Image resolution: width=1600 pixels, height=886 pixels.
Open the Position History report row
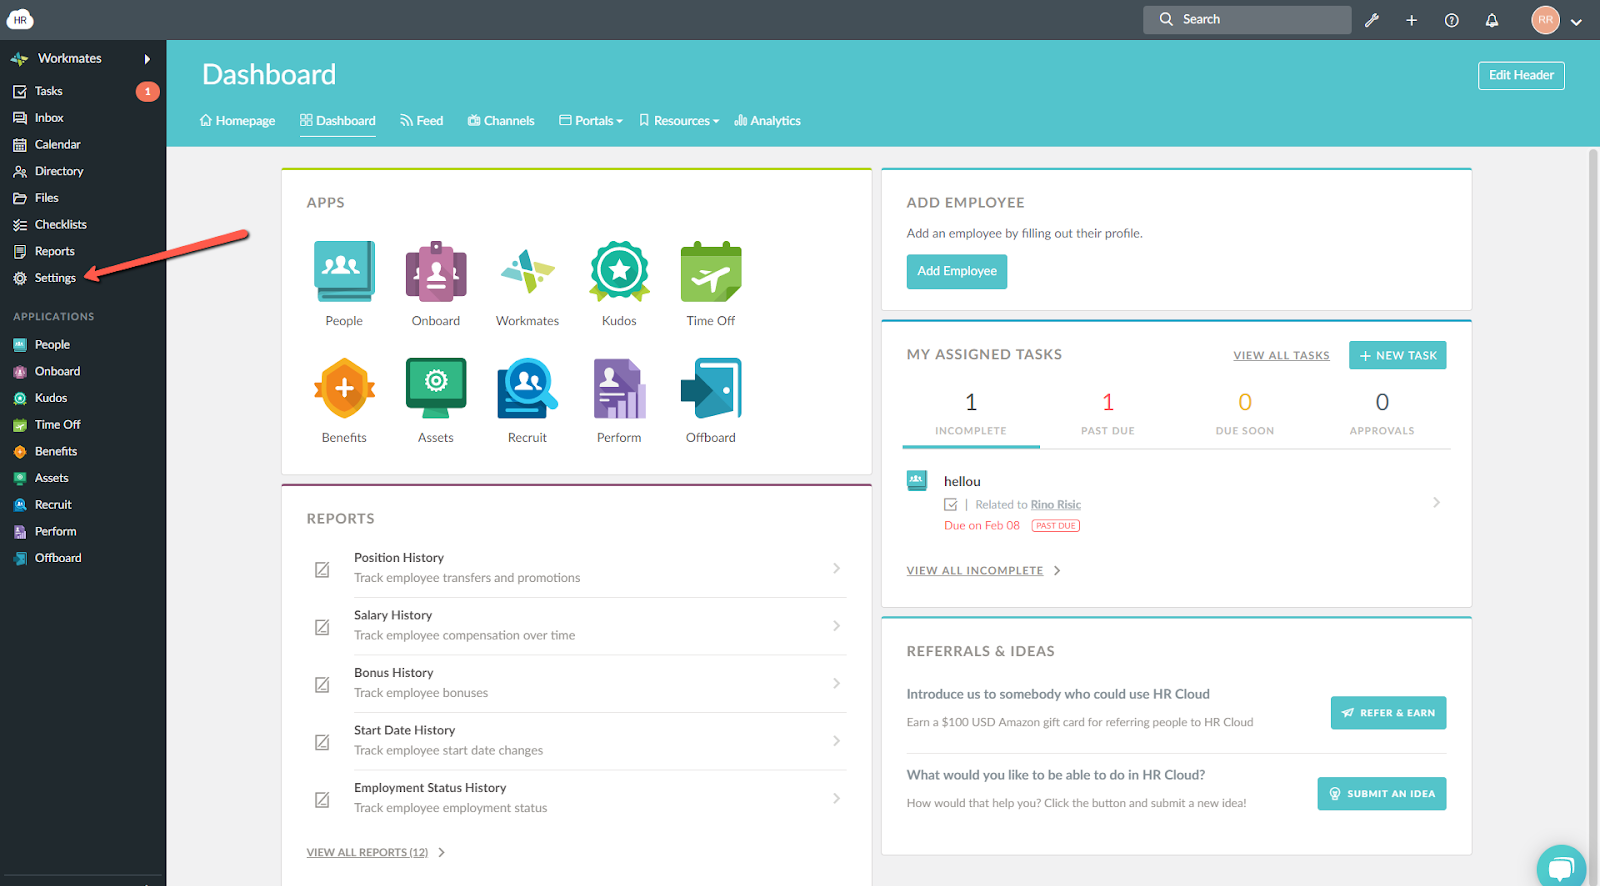pyautogui.click(x=577, y=568)
